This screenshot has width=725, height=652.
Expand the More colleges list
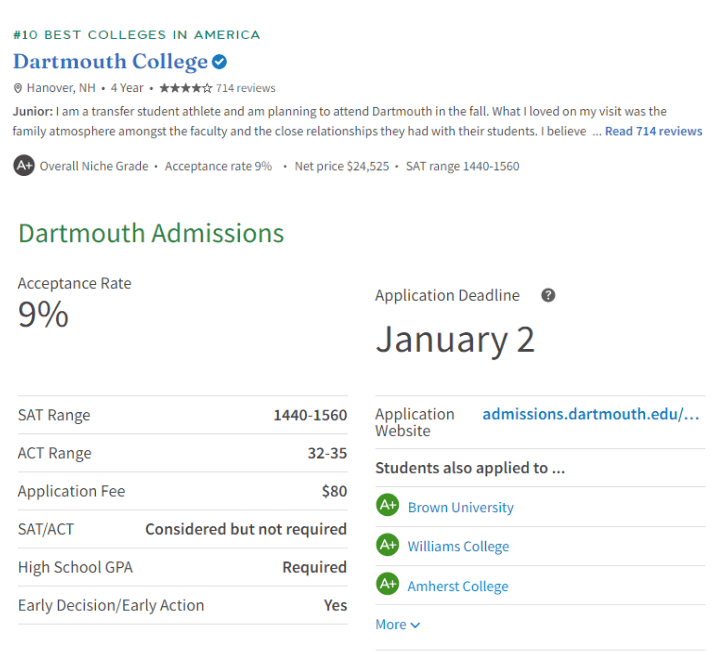click(x=398, y=625)
